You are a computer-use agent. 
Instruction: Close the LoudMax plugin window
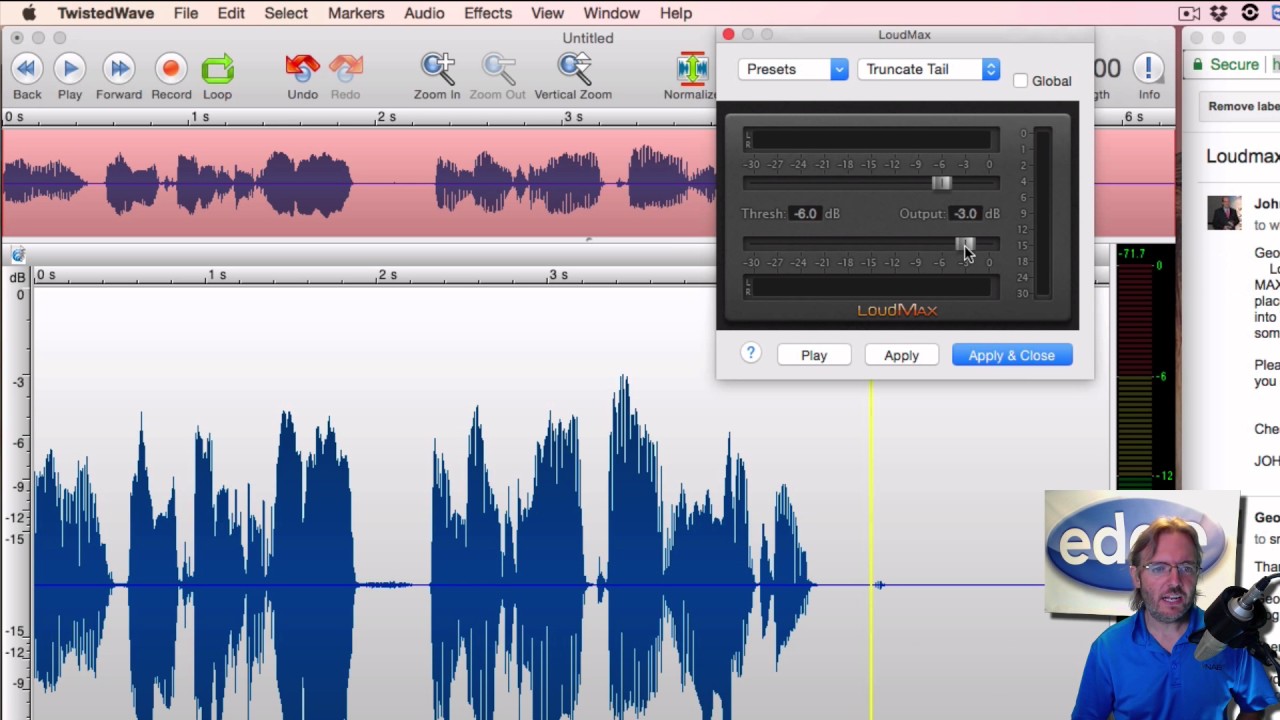coord(728,35)
